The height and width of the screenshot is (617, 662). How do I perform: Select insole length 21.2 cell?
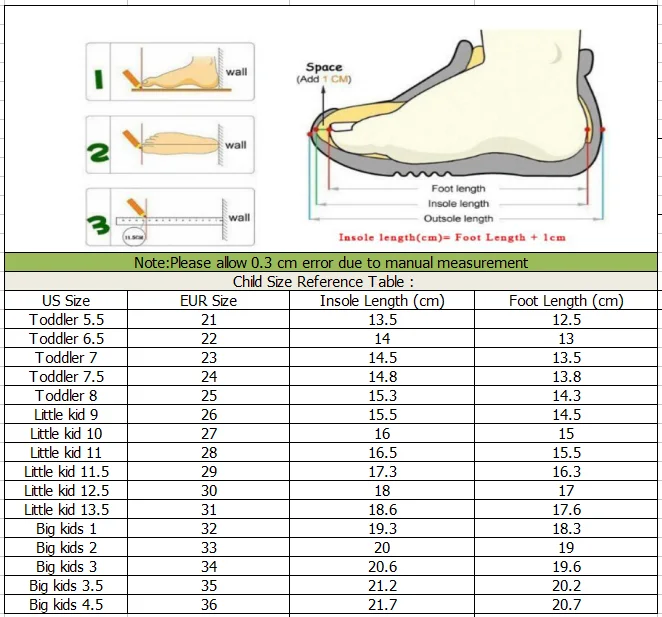point(382,586)
